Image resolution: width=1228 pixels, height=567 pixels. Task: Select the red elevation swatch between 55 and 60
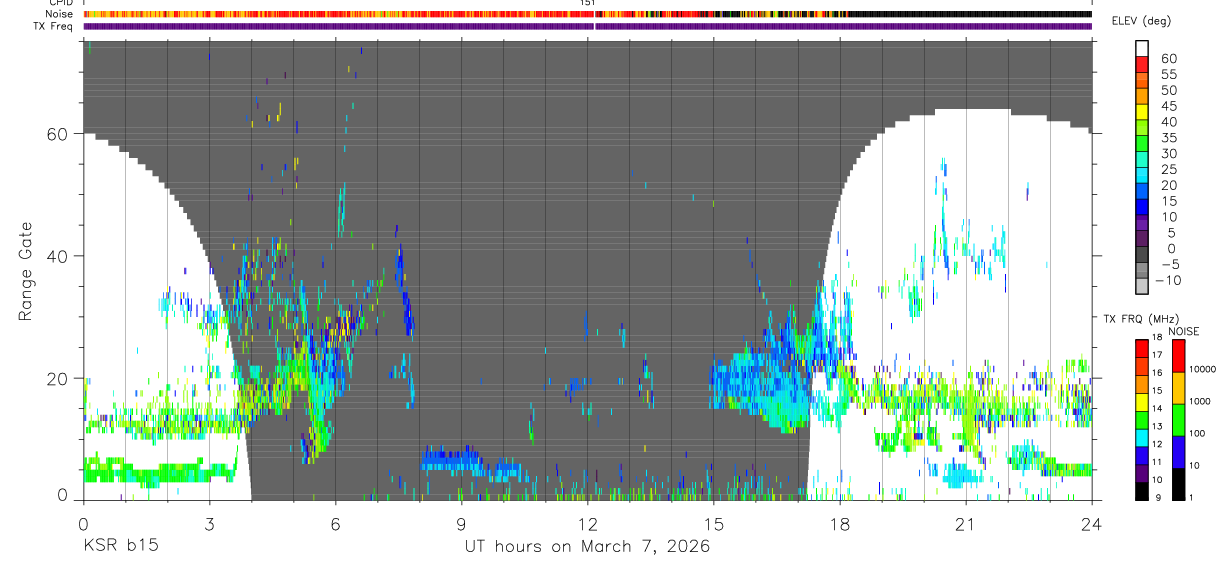click(x=1142, y=66)
